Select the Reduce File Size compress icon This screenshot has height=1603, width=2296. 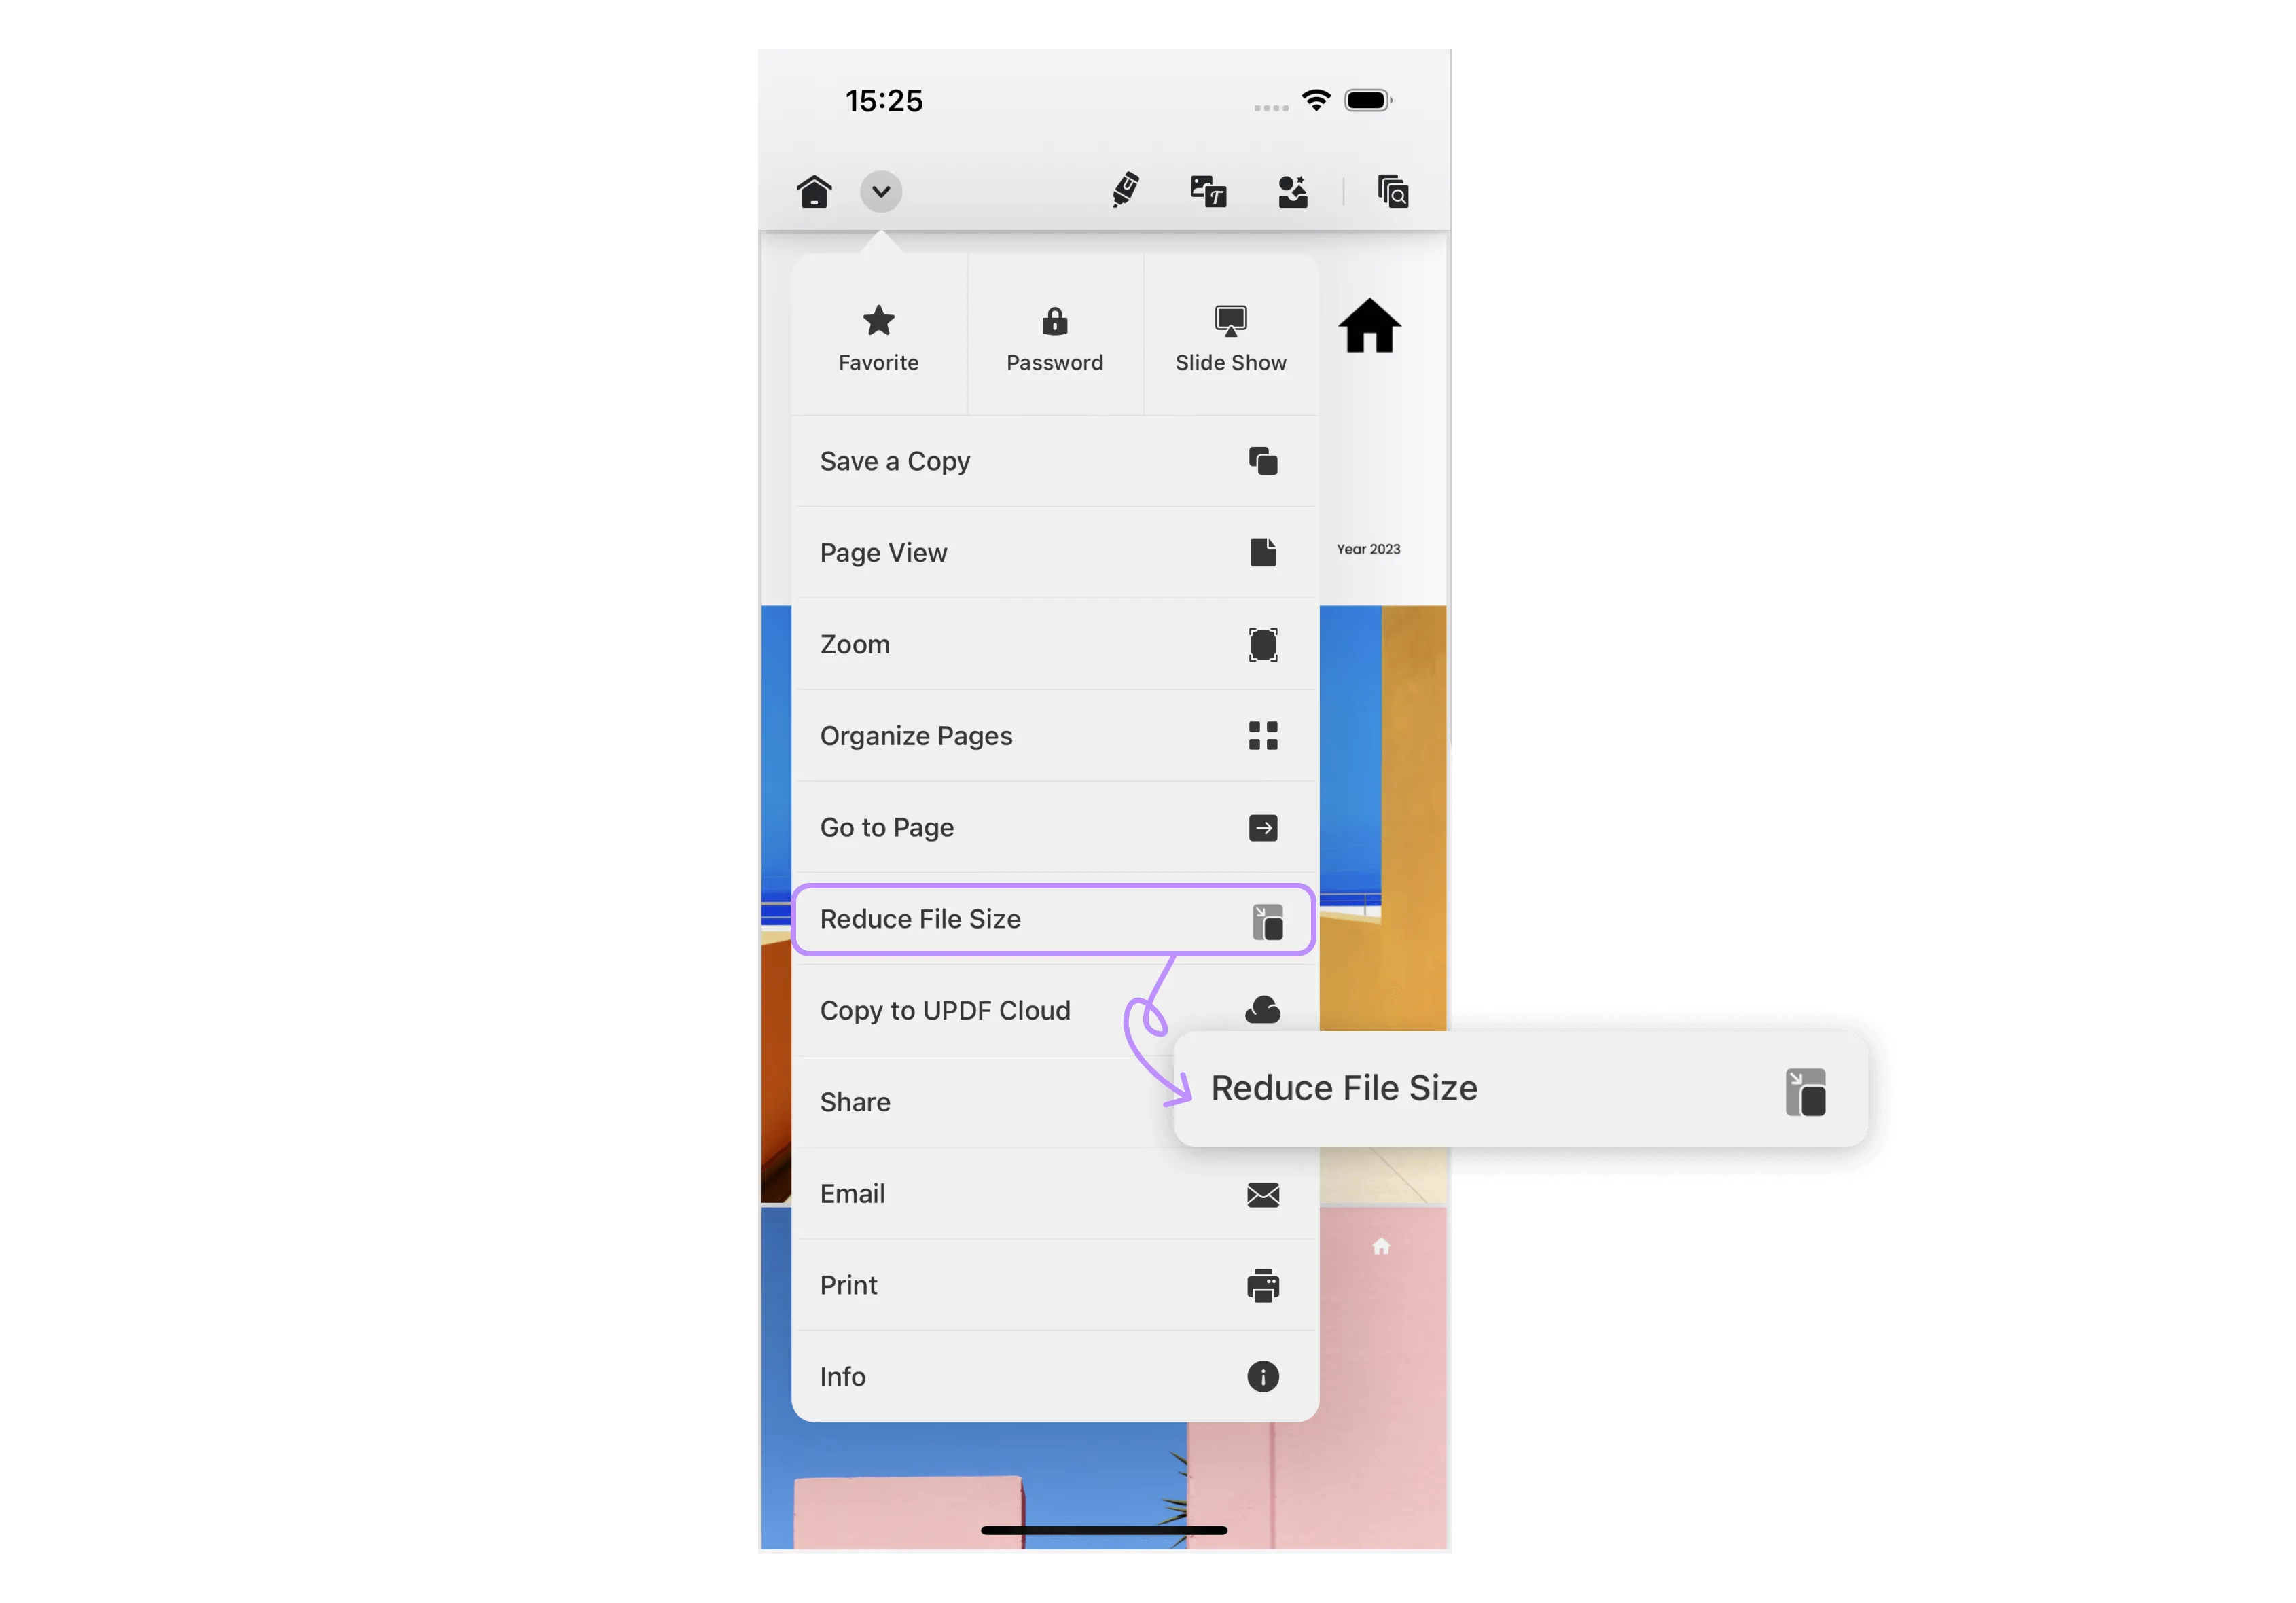pyautogui.click(x=1268, y=919)
